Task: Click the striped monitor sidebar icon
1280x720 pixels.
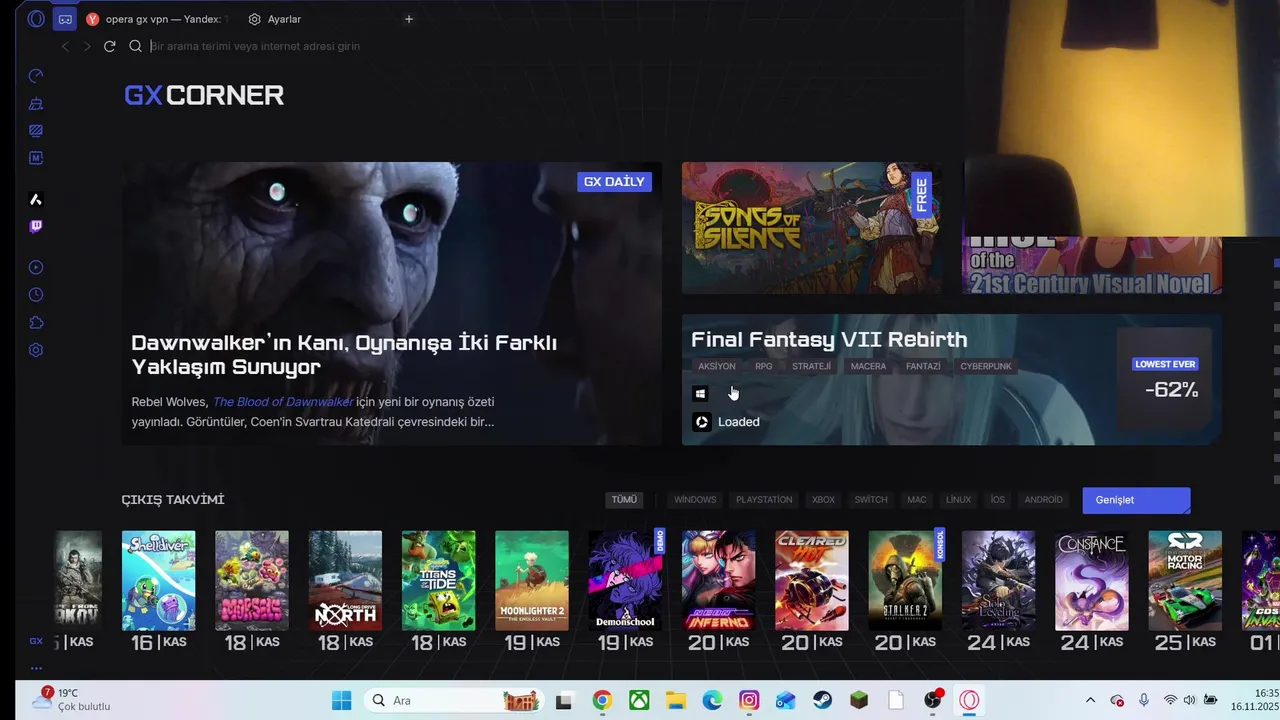Action: [x=36, y=130]
